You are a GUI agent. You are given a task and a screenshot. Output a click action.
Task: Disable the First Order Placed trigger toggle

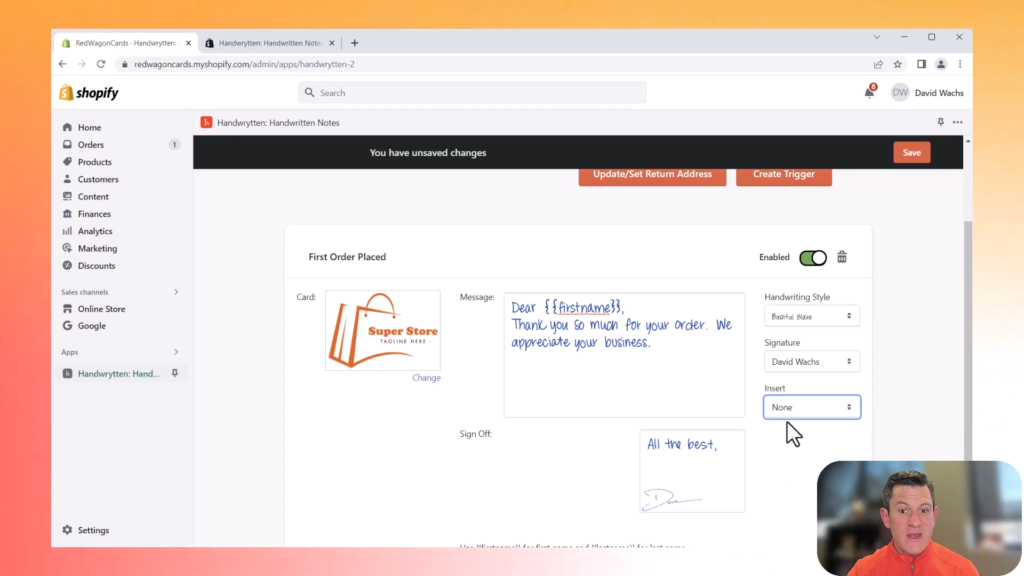pos(812,256)
